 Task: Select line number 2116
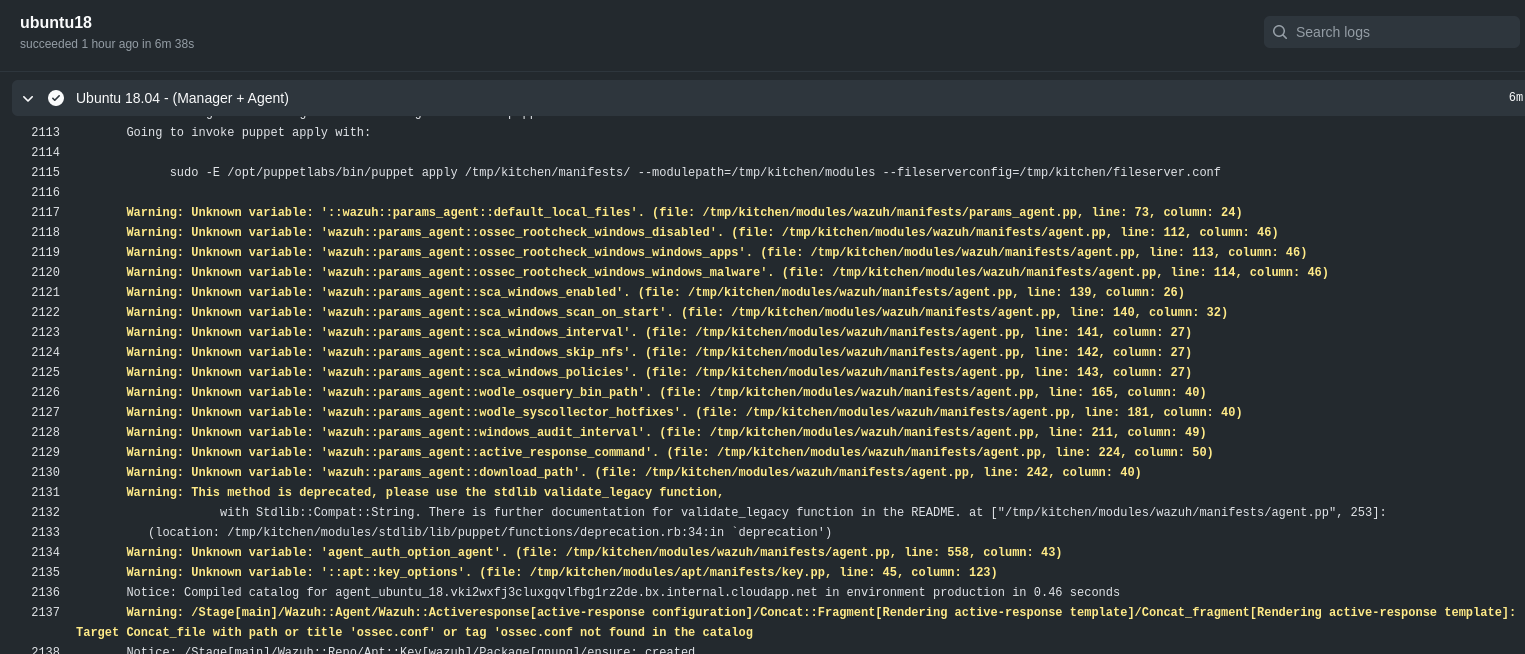(45, 193)
